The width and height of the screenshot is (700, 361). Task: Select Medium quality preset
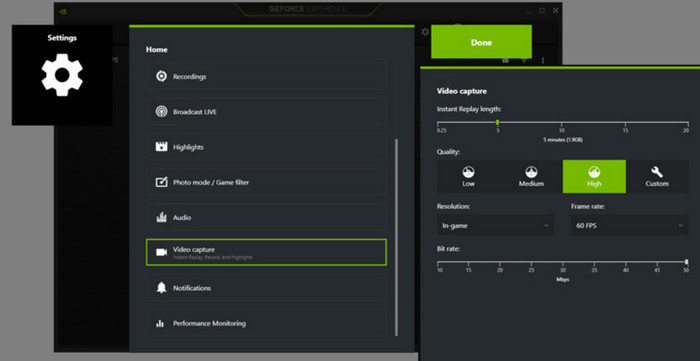[x=531, y=177]
